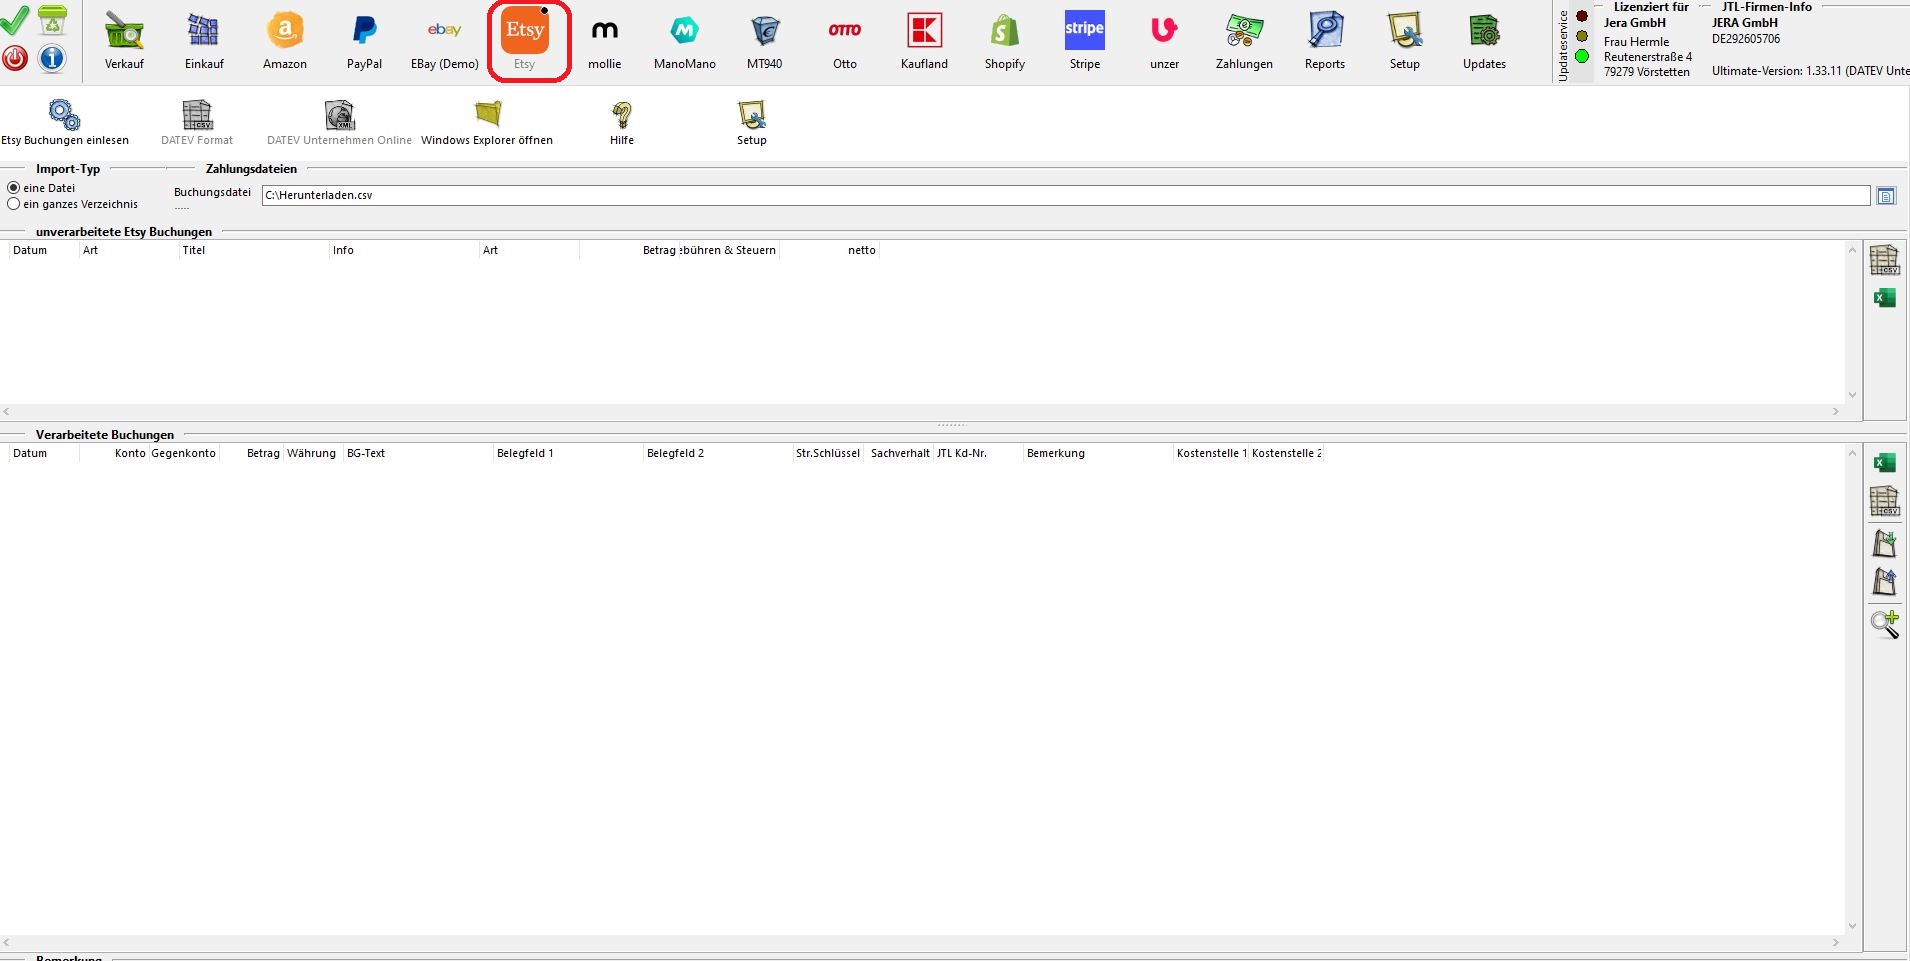Click the magnifier plus search icon
This screenshot has height=961, width=1910.
[1884, 624]
